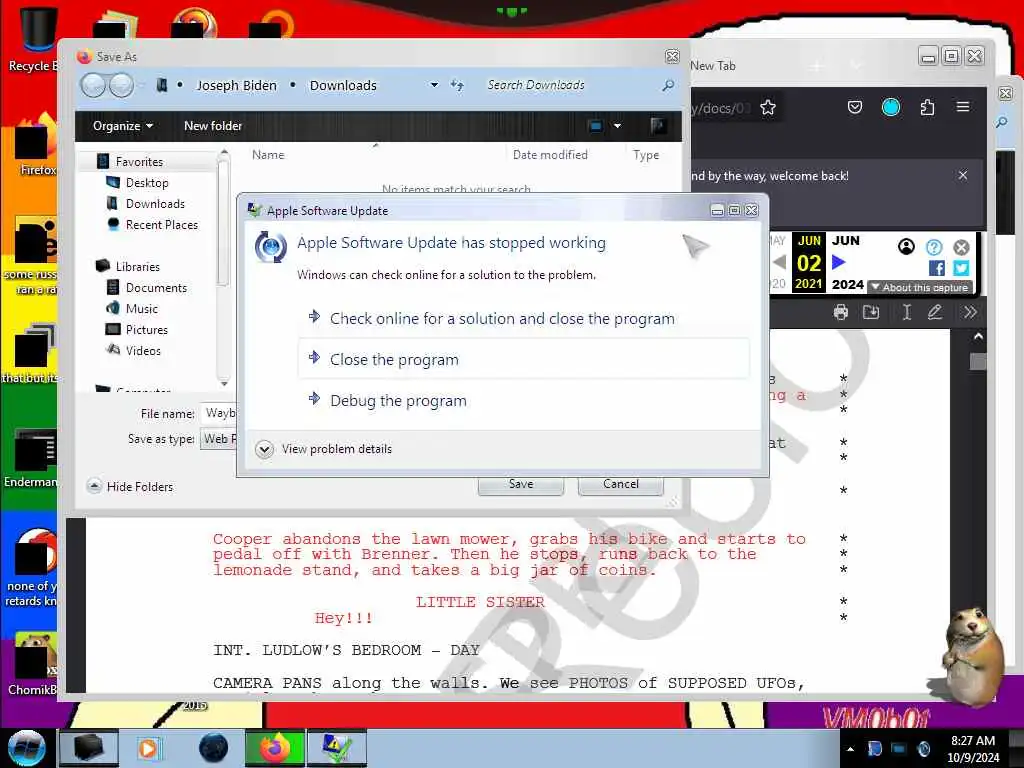Open Windows Start button
Image resolution: width=1024 pixels, height=768 pixels.
(x=26, y=748)
